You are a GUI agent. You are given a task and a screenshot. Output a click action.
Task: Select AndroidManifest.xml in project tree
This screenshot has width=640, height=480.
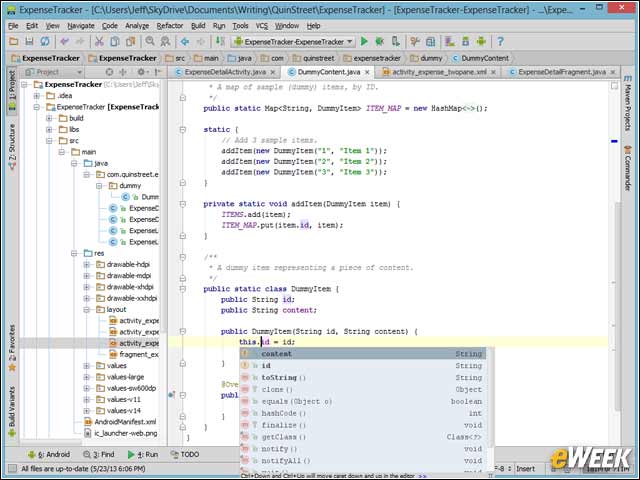(x=120, y=422)
